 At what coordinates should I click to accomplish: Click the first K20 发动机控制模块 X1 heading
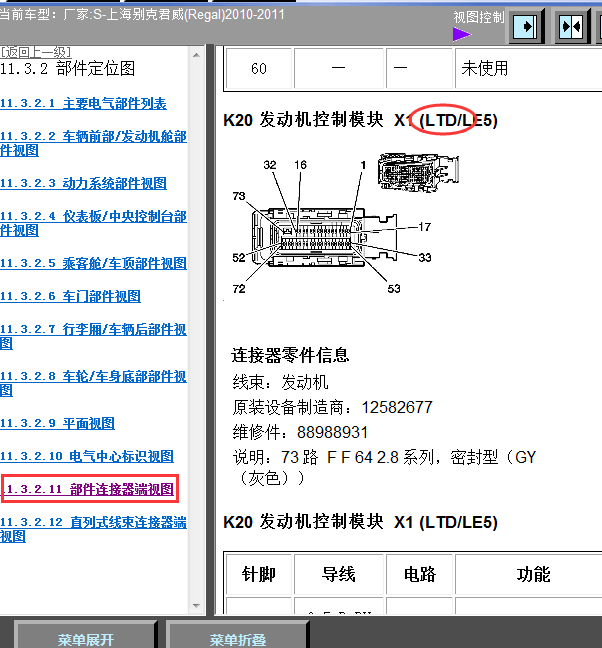pyautogui.click(x=360, y=120)
